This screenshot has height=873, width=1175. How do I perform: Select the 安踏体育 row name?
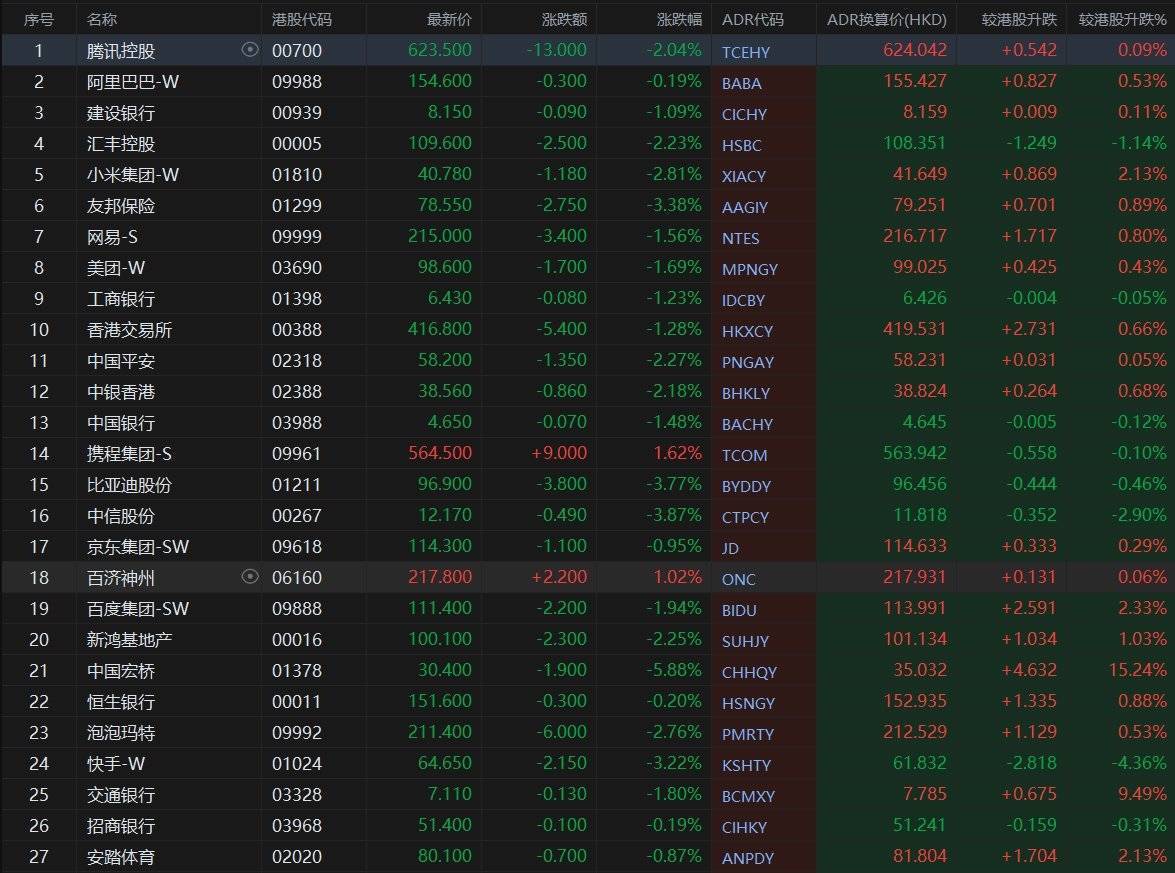[x=121, y=857]
